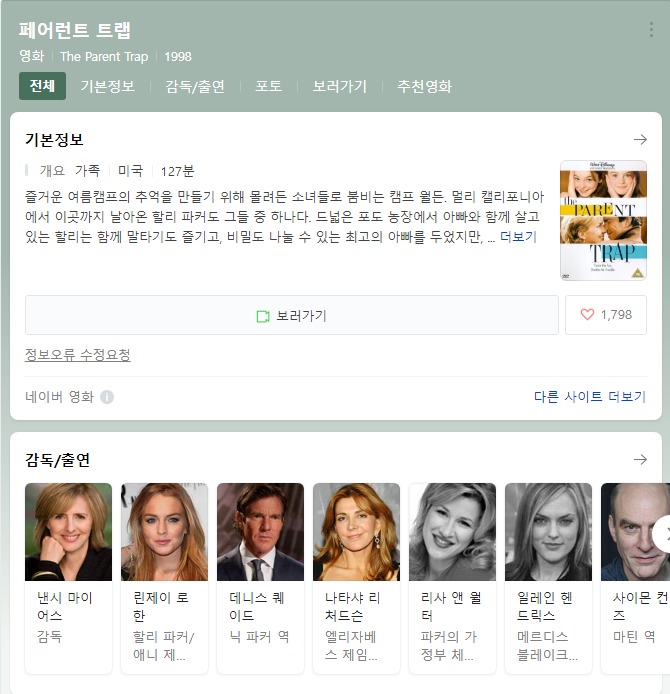Image resolution: width=670 pixels, height=694 pixels.
Task: Click the info icon next to 네이버 영화
Action: [107, 397]
